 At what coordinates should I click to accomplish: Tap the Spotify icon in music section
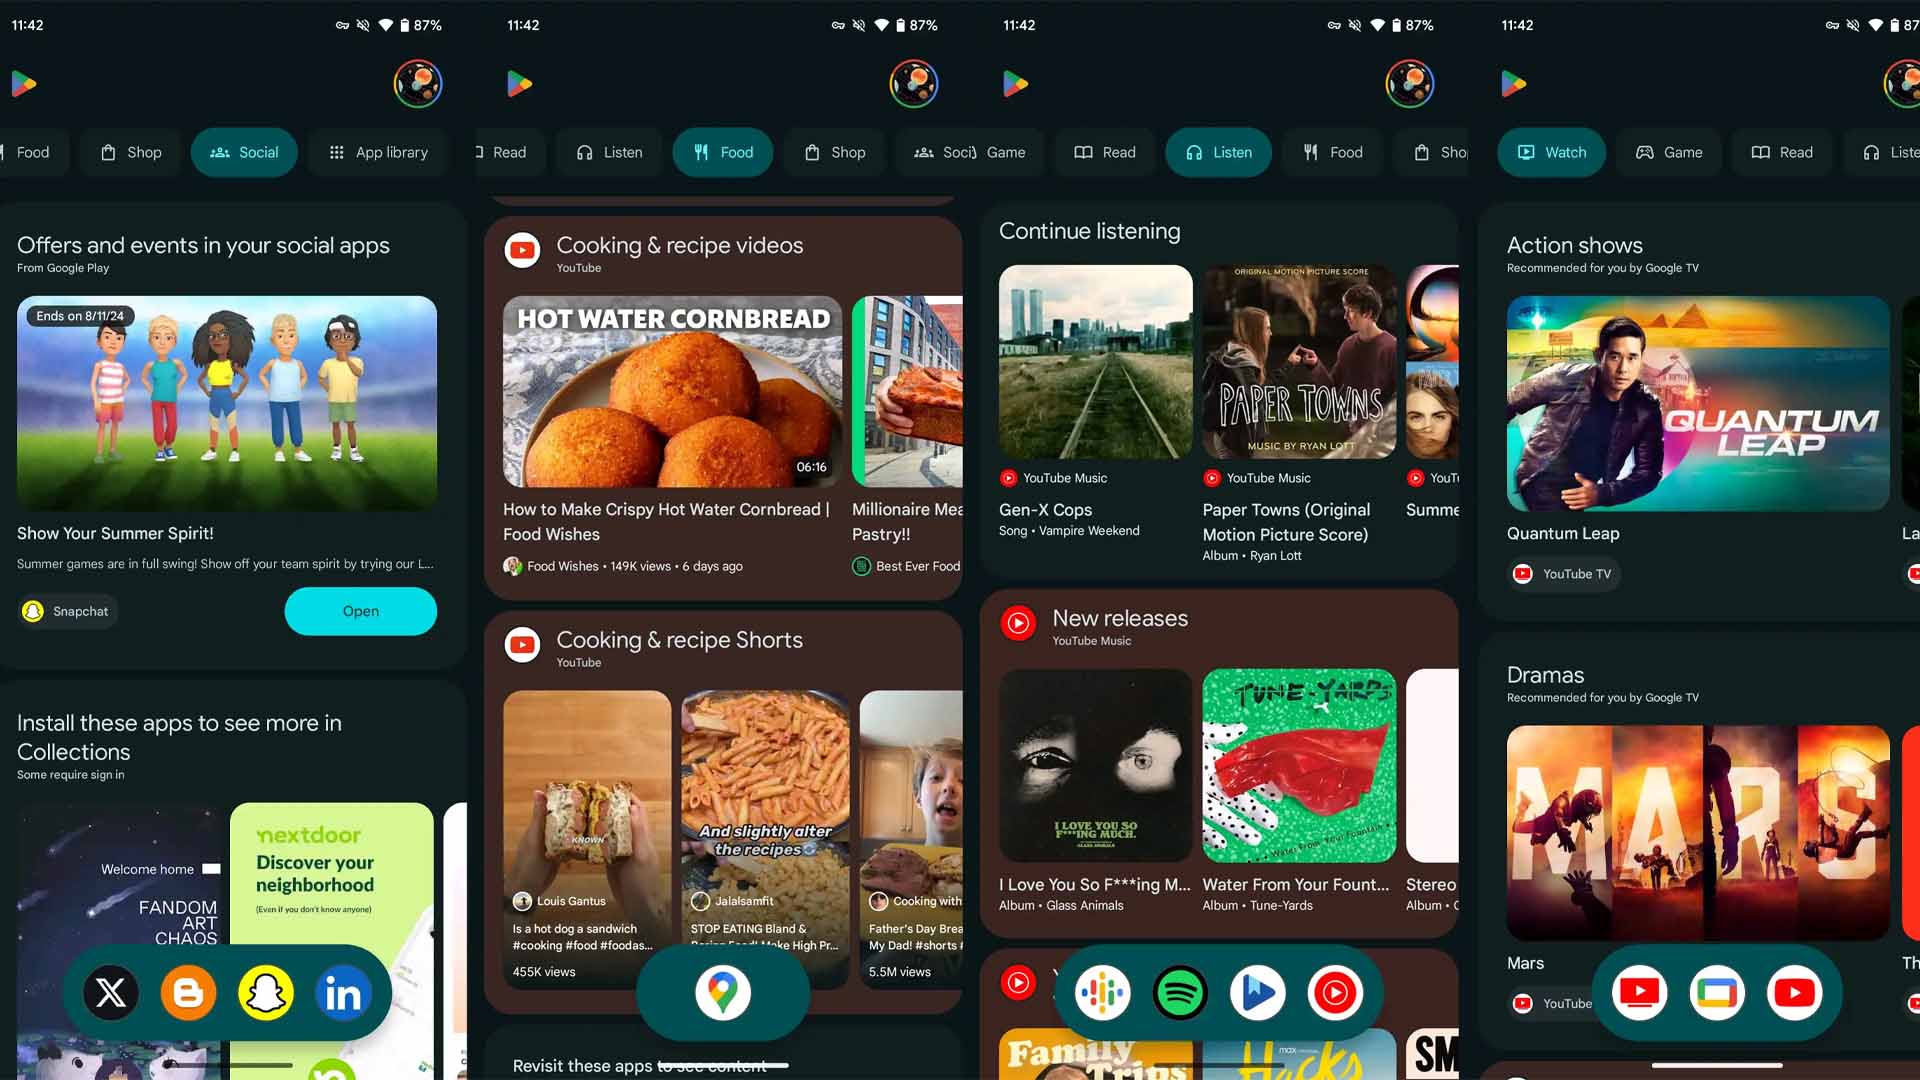tap(1180, 993)
